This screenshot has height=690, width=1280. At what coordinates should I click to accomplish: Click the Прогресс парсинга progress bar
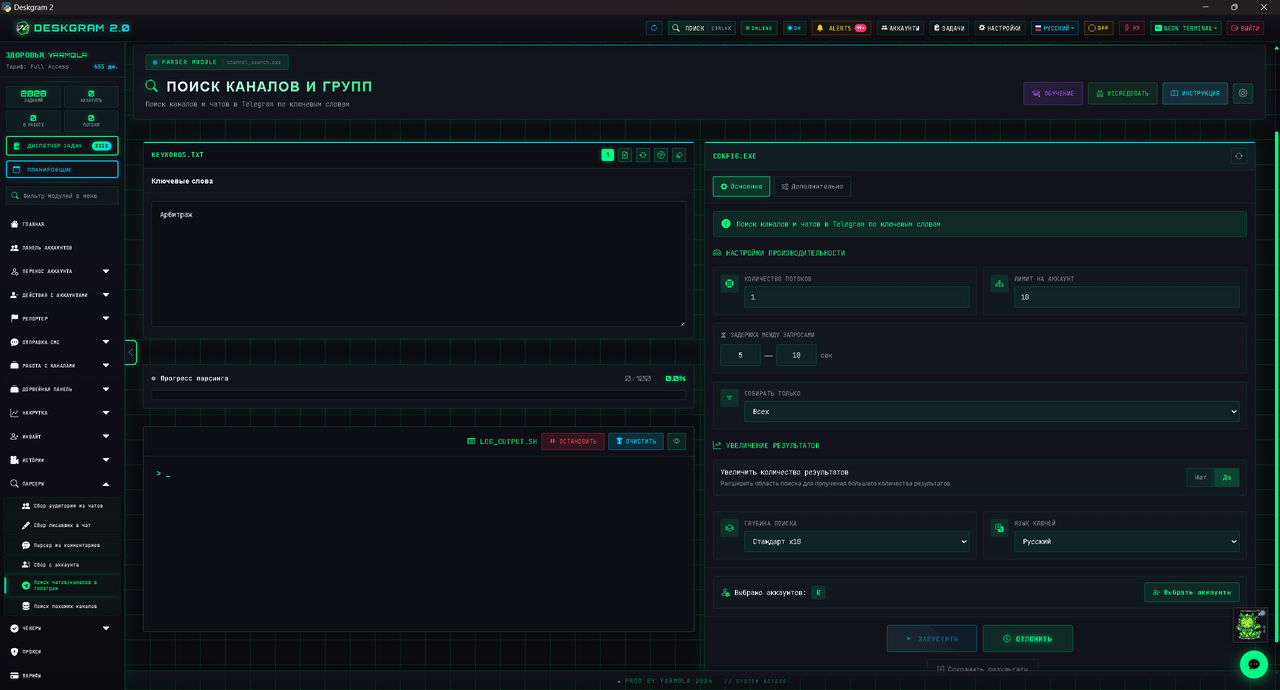419,395
